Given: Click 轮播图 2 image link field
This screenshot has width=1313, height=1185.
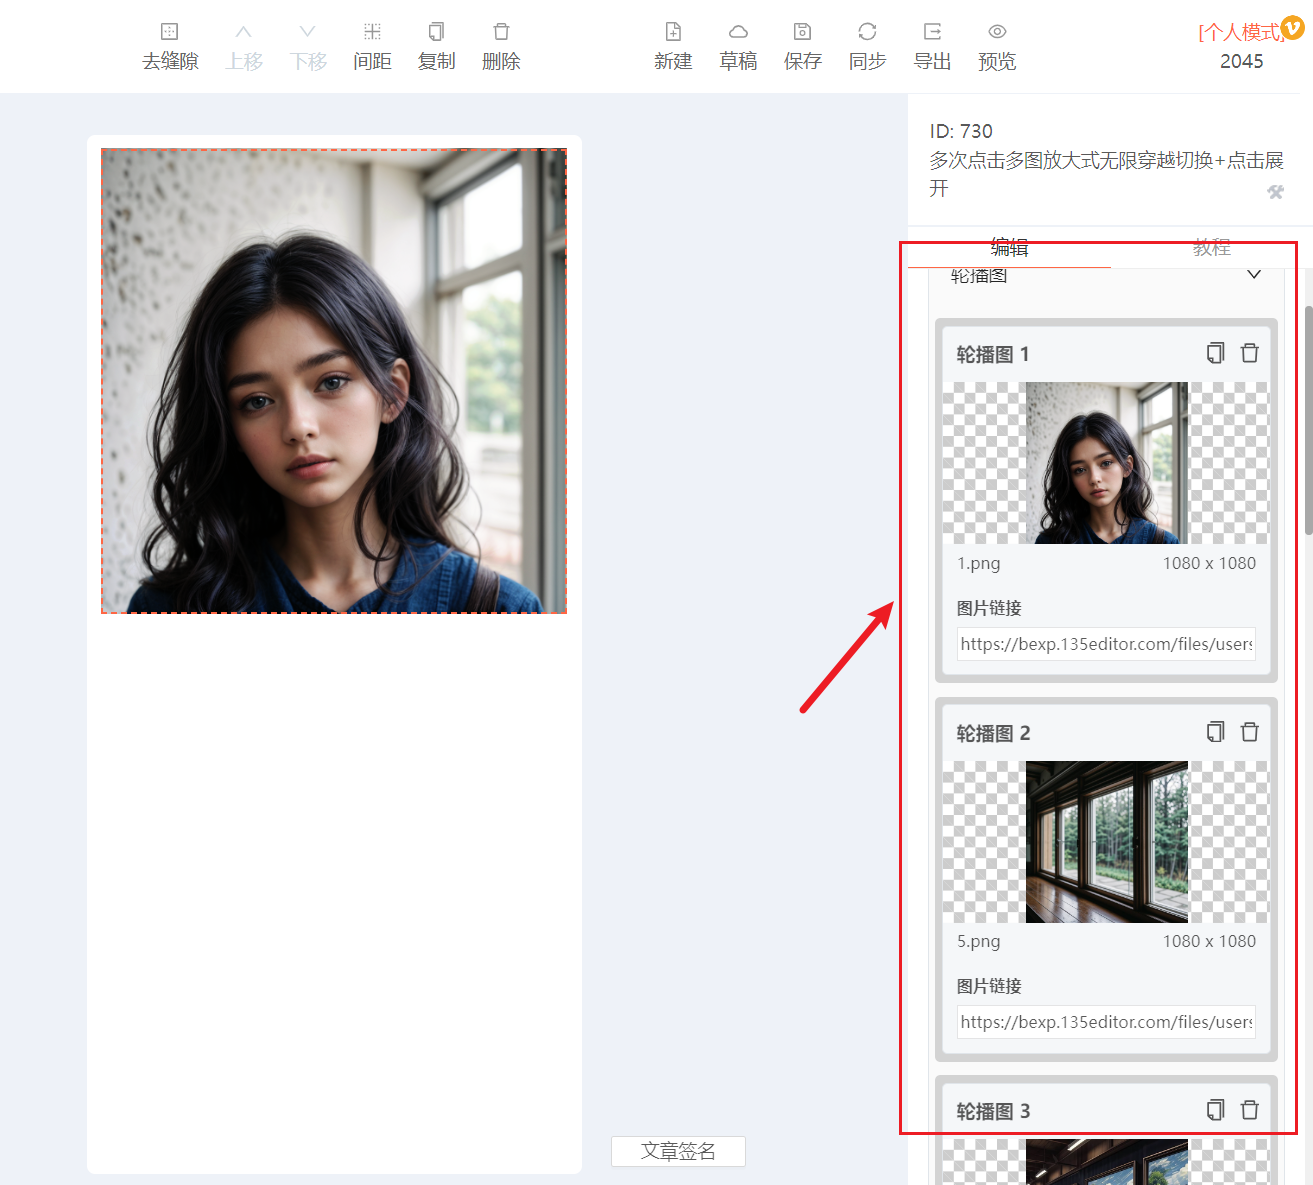Looking at the screenshot, I should point(1106,1022).
